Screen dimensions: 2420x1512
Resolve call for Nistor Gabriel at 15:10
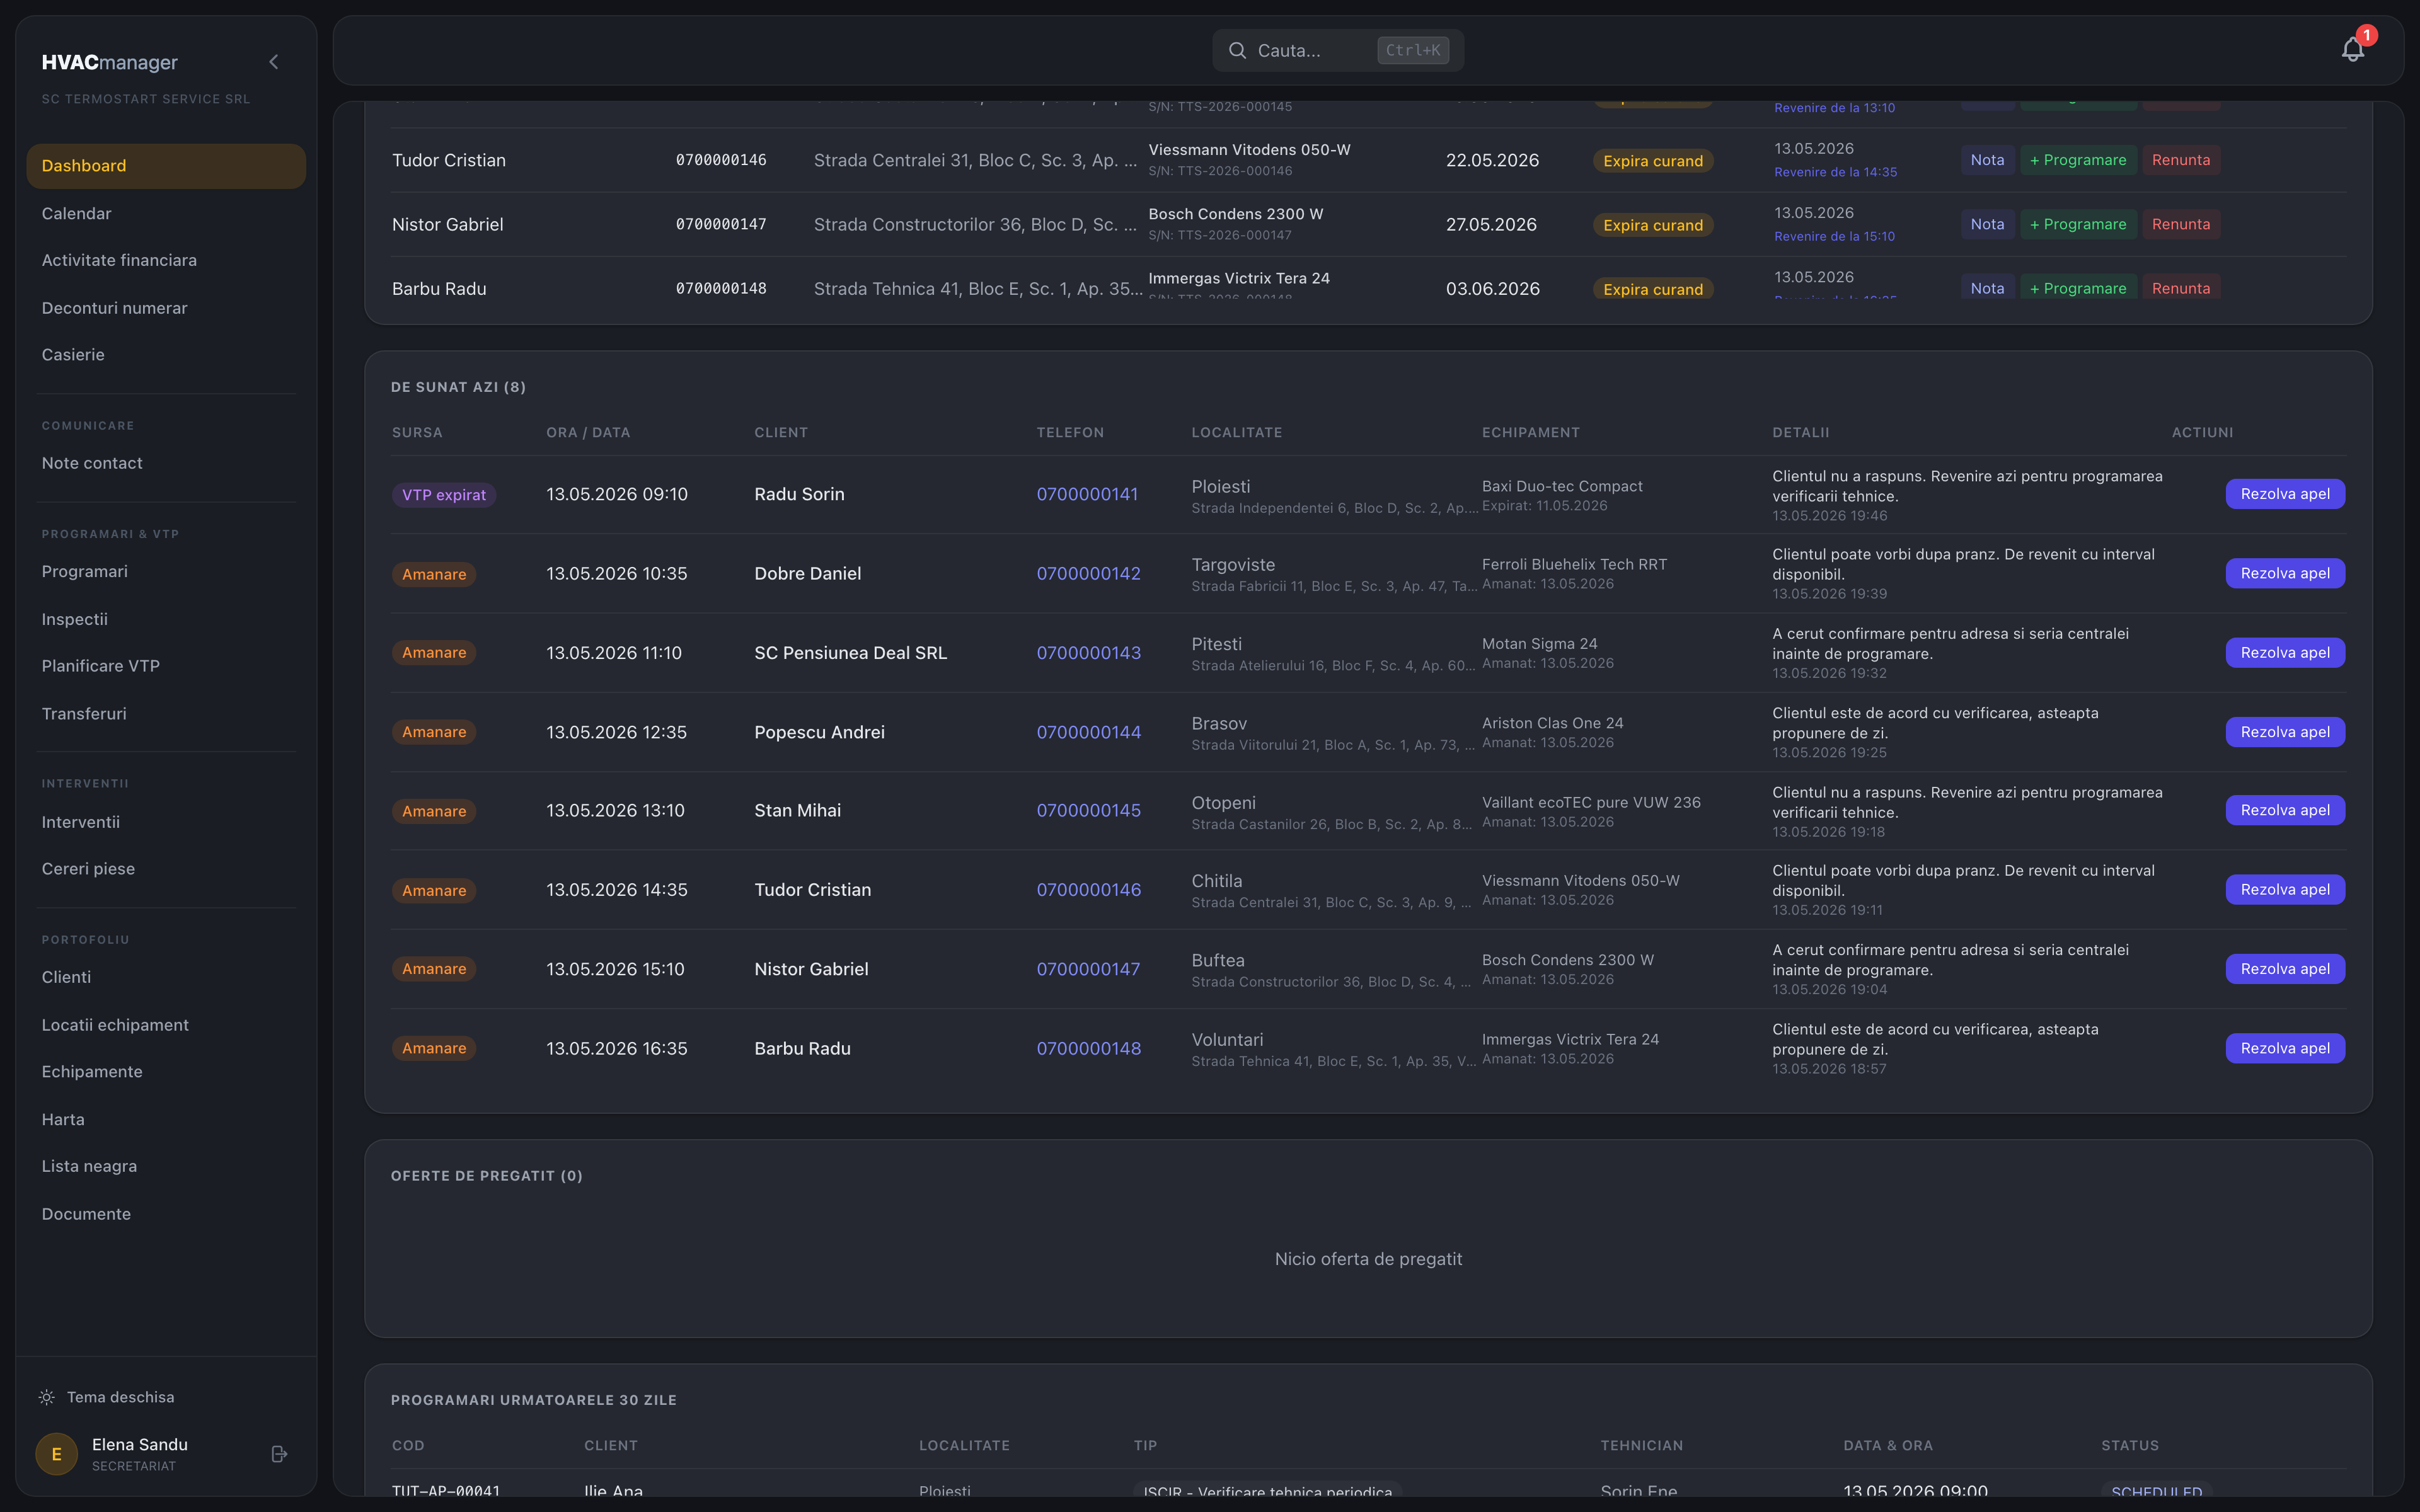click(2285, 969)
